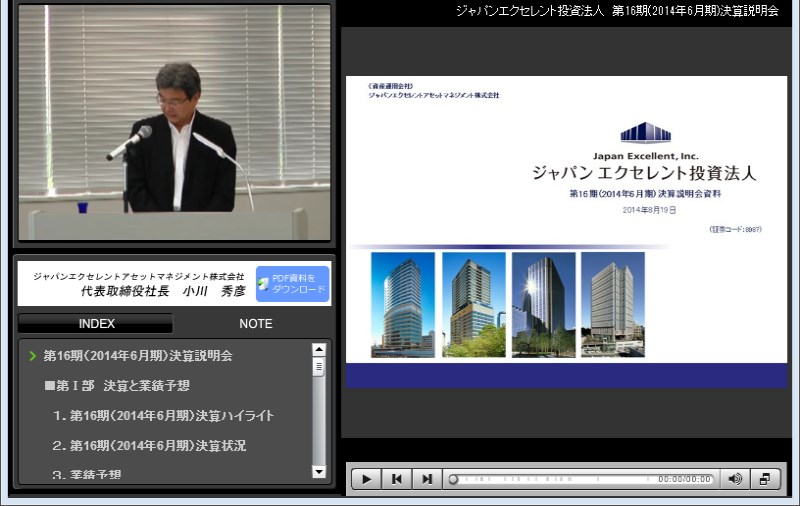Screen dimensions: 800x506
Task: Switch layout with the window swap icon
Action: click(765, 479)
